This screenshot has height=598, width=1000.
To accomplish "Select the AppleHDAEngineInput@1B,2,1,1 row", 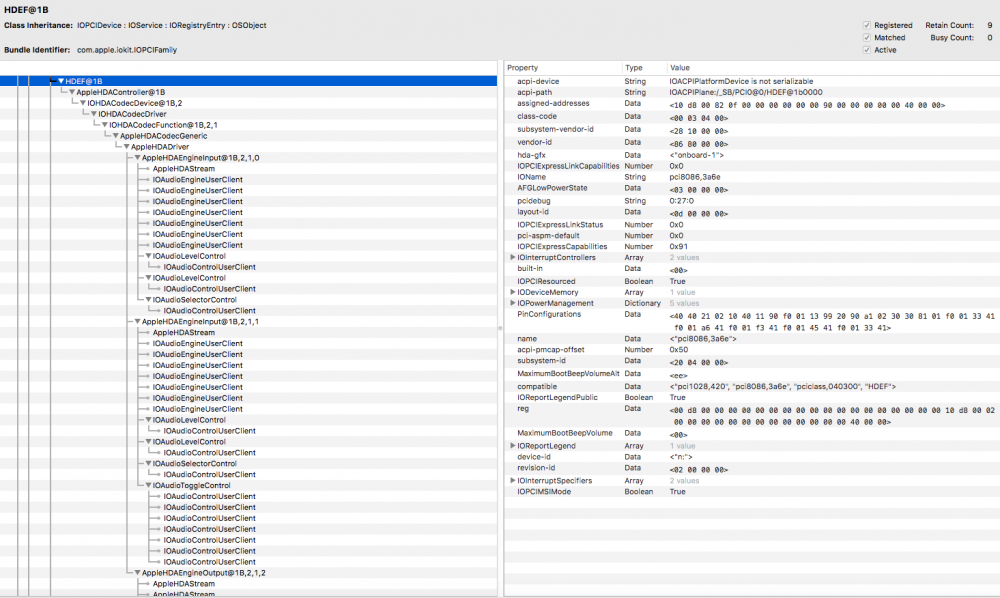I will [249, 321].
